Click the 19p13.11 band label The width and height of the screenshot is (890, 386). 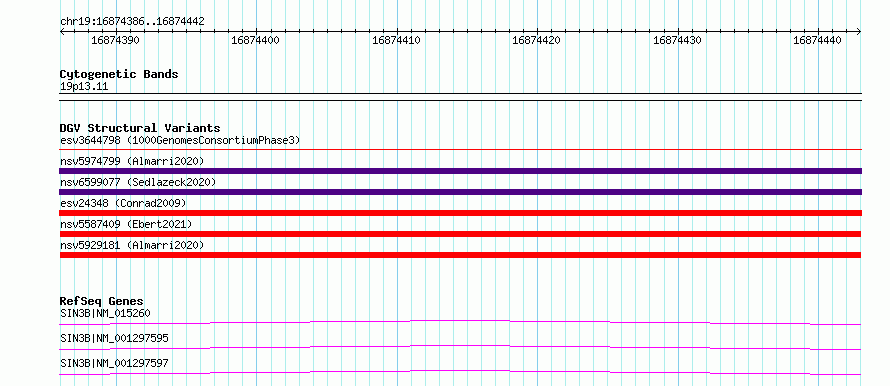(83, 87)
